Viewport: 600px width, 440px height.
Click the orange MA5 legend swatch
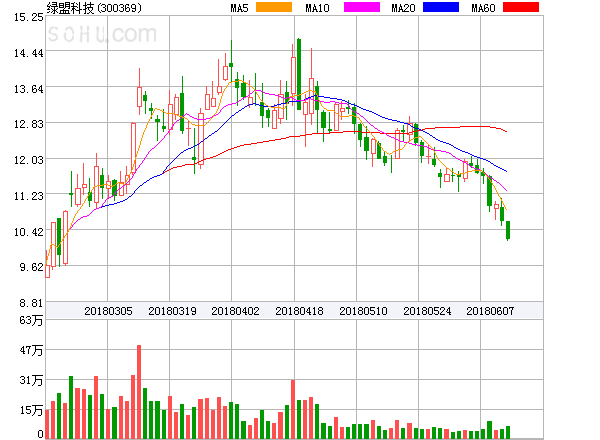[x=274, y=7]
